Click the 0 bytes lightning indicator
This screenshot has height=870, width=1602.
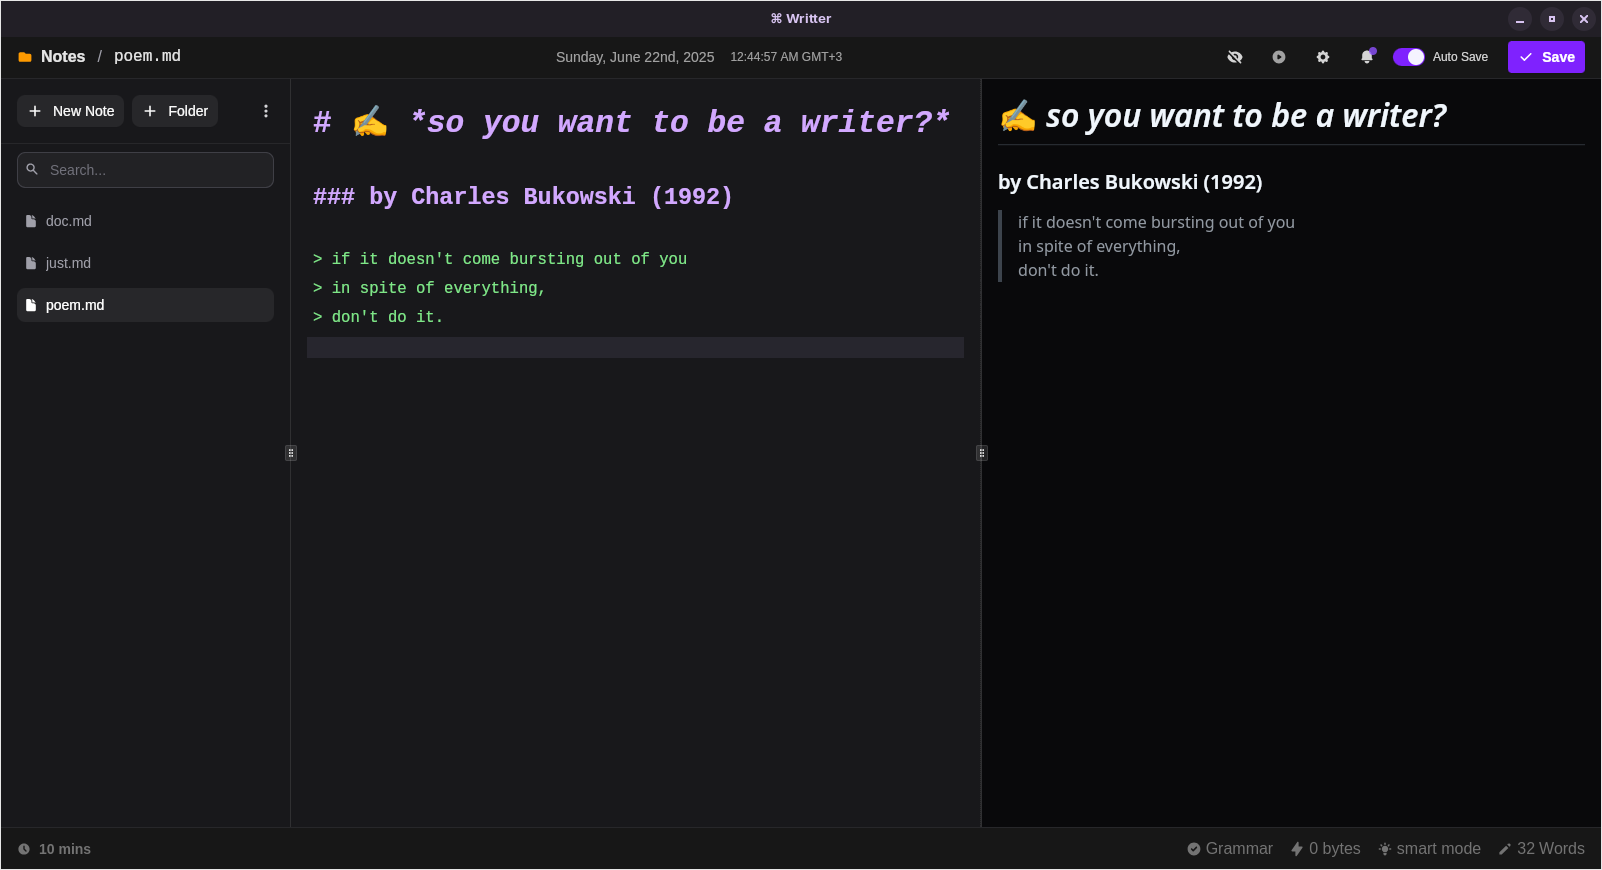pyautogui.click(x=1326, y=849)
